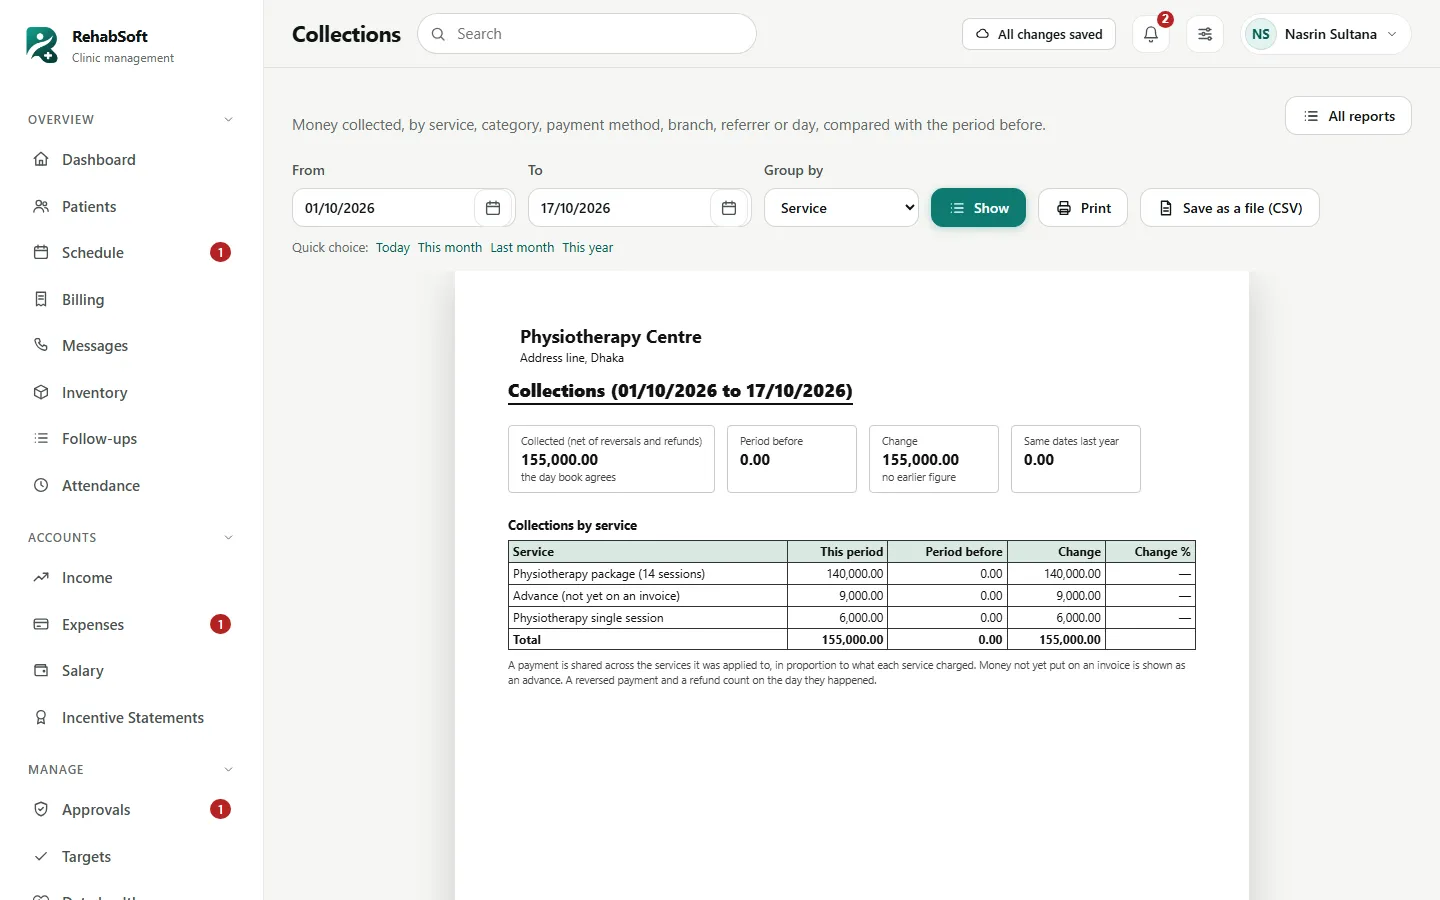Choose the Today quick choice
The image size is (1440, 900).
[x=393, y=248]
